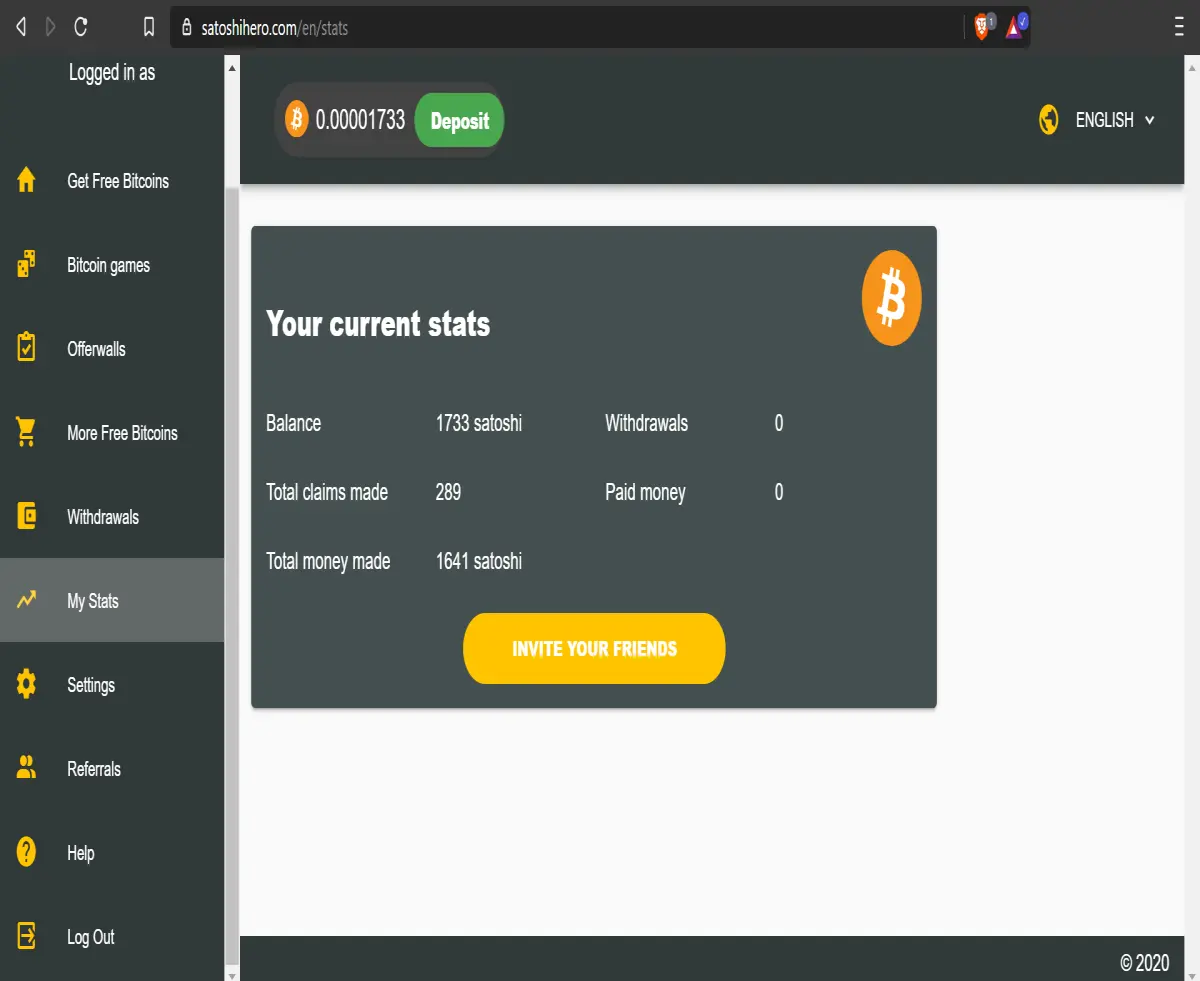This screenshot has width=1200, height=981.
Task: Click the © 2020 footer text
Action: click(1145, 963)
